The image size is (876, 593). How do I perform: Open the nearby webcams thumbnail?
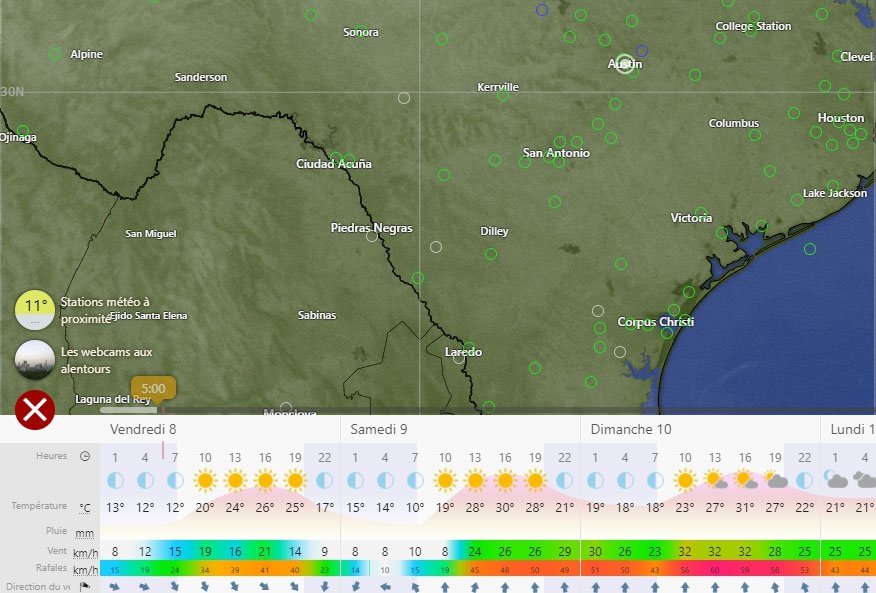tap(35, 359)
